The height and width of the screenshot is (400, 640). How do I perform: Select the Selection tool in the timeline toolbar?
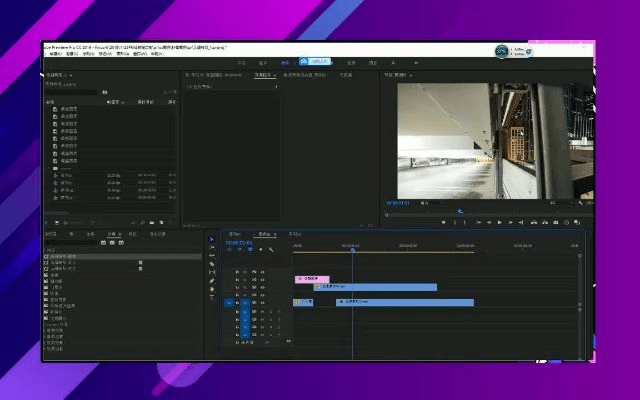click(212, 240)
